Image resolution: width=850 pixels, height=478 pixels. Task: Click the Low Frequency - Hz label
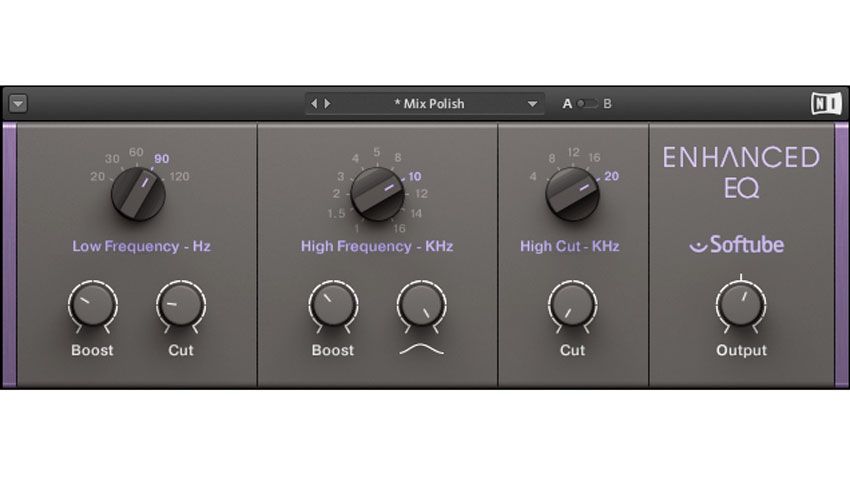(x=141, y=247)
